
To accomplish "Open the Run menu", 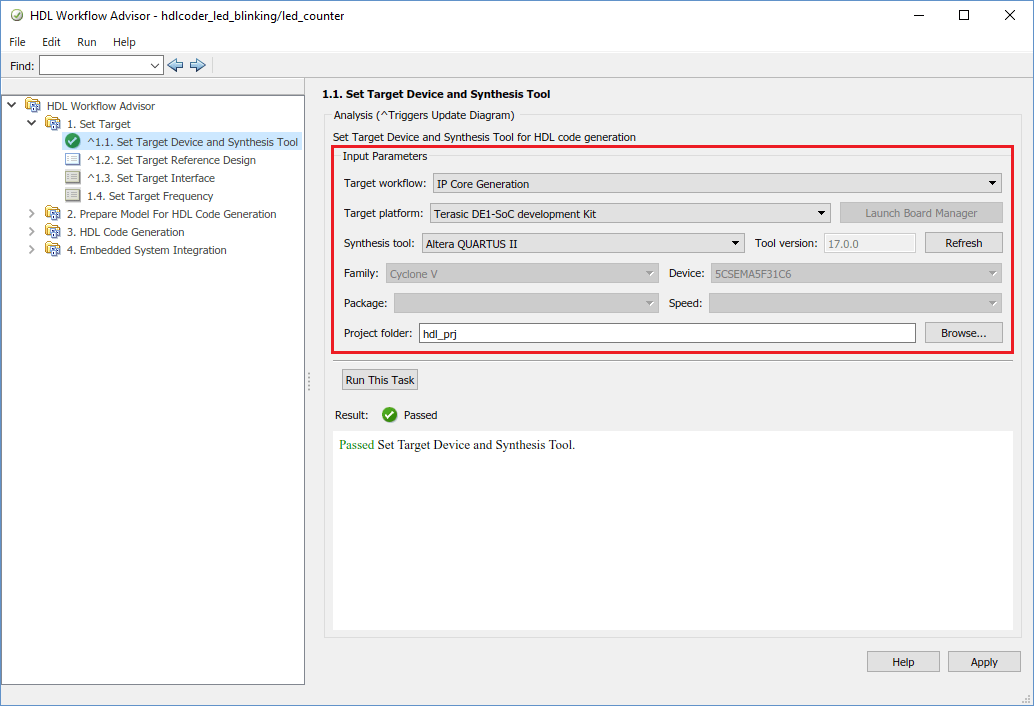I will 86,42.
